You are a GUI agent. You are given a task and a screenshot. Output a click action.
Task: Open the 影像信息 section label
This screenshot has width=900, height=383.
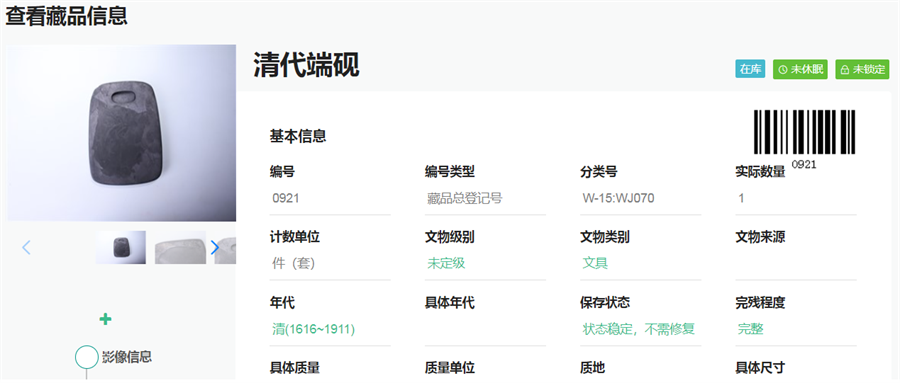(127, 356)
